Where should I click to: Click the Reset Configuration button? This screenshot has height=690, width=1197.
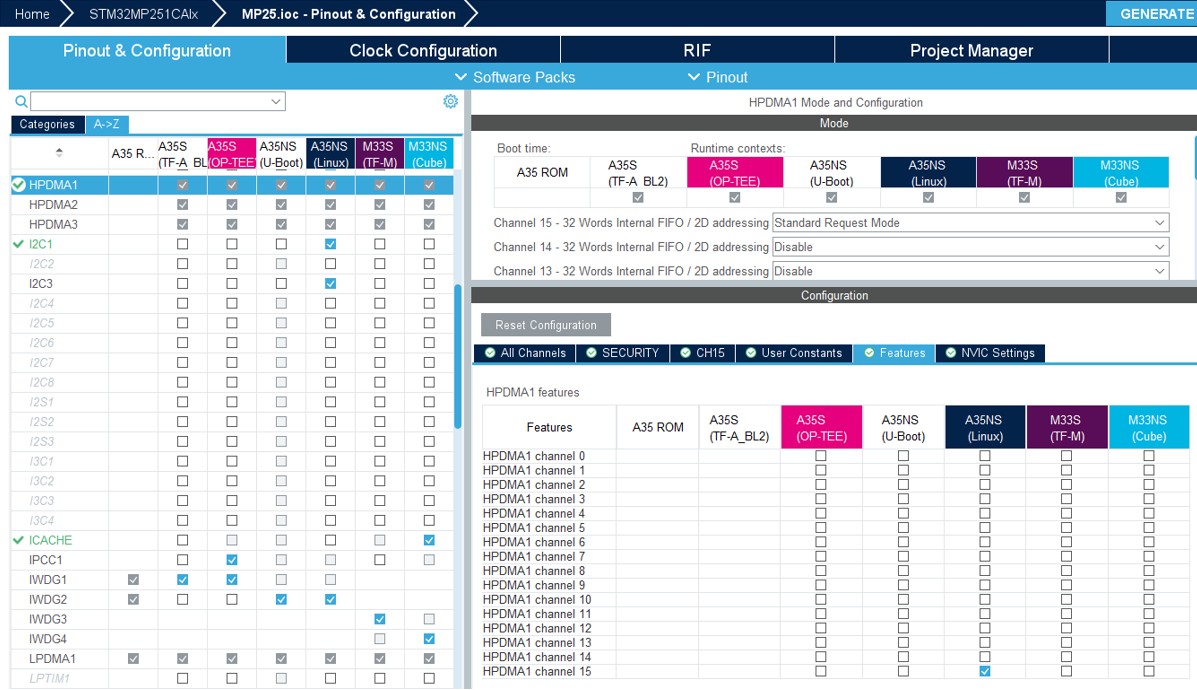click(546, 325)
